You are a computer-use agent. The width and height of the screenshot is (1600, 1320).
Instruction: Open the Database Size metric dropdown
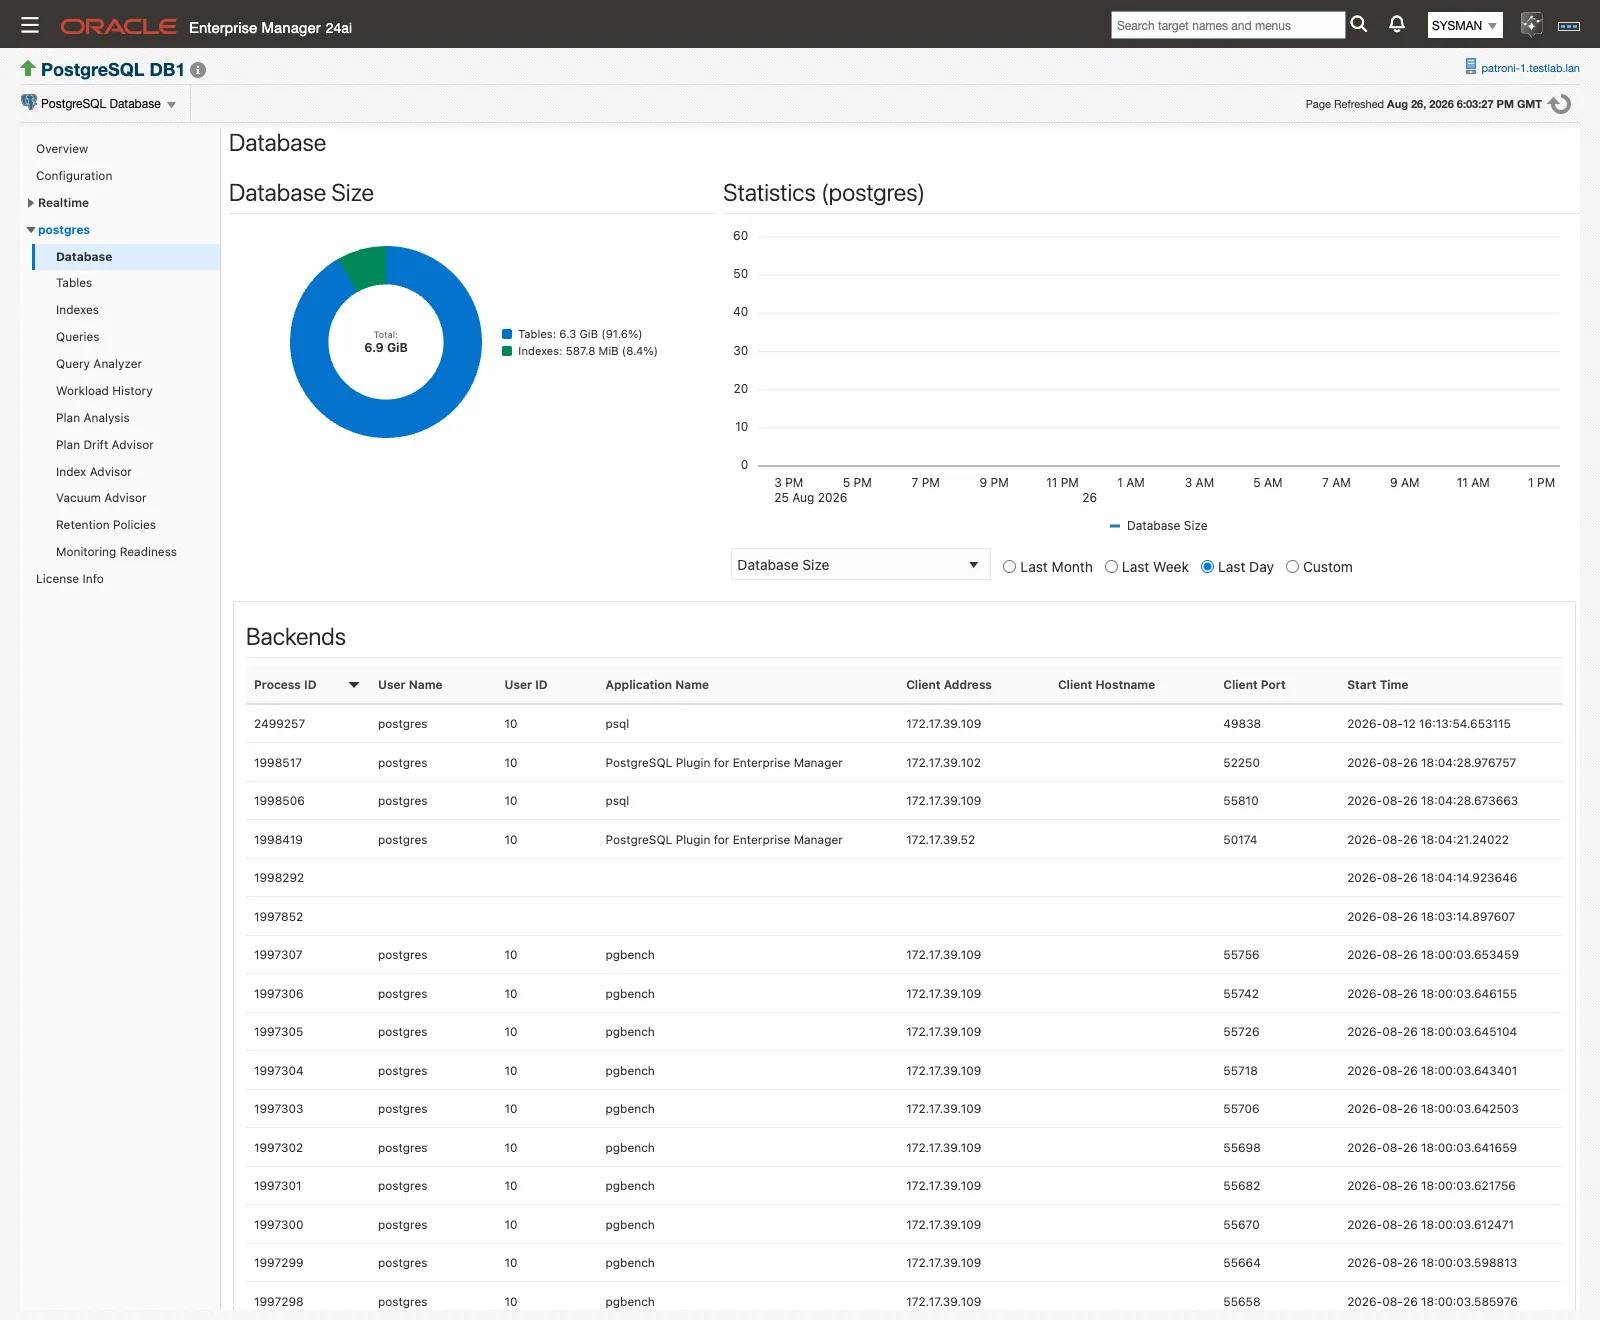tap(860, 565)
